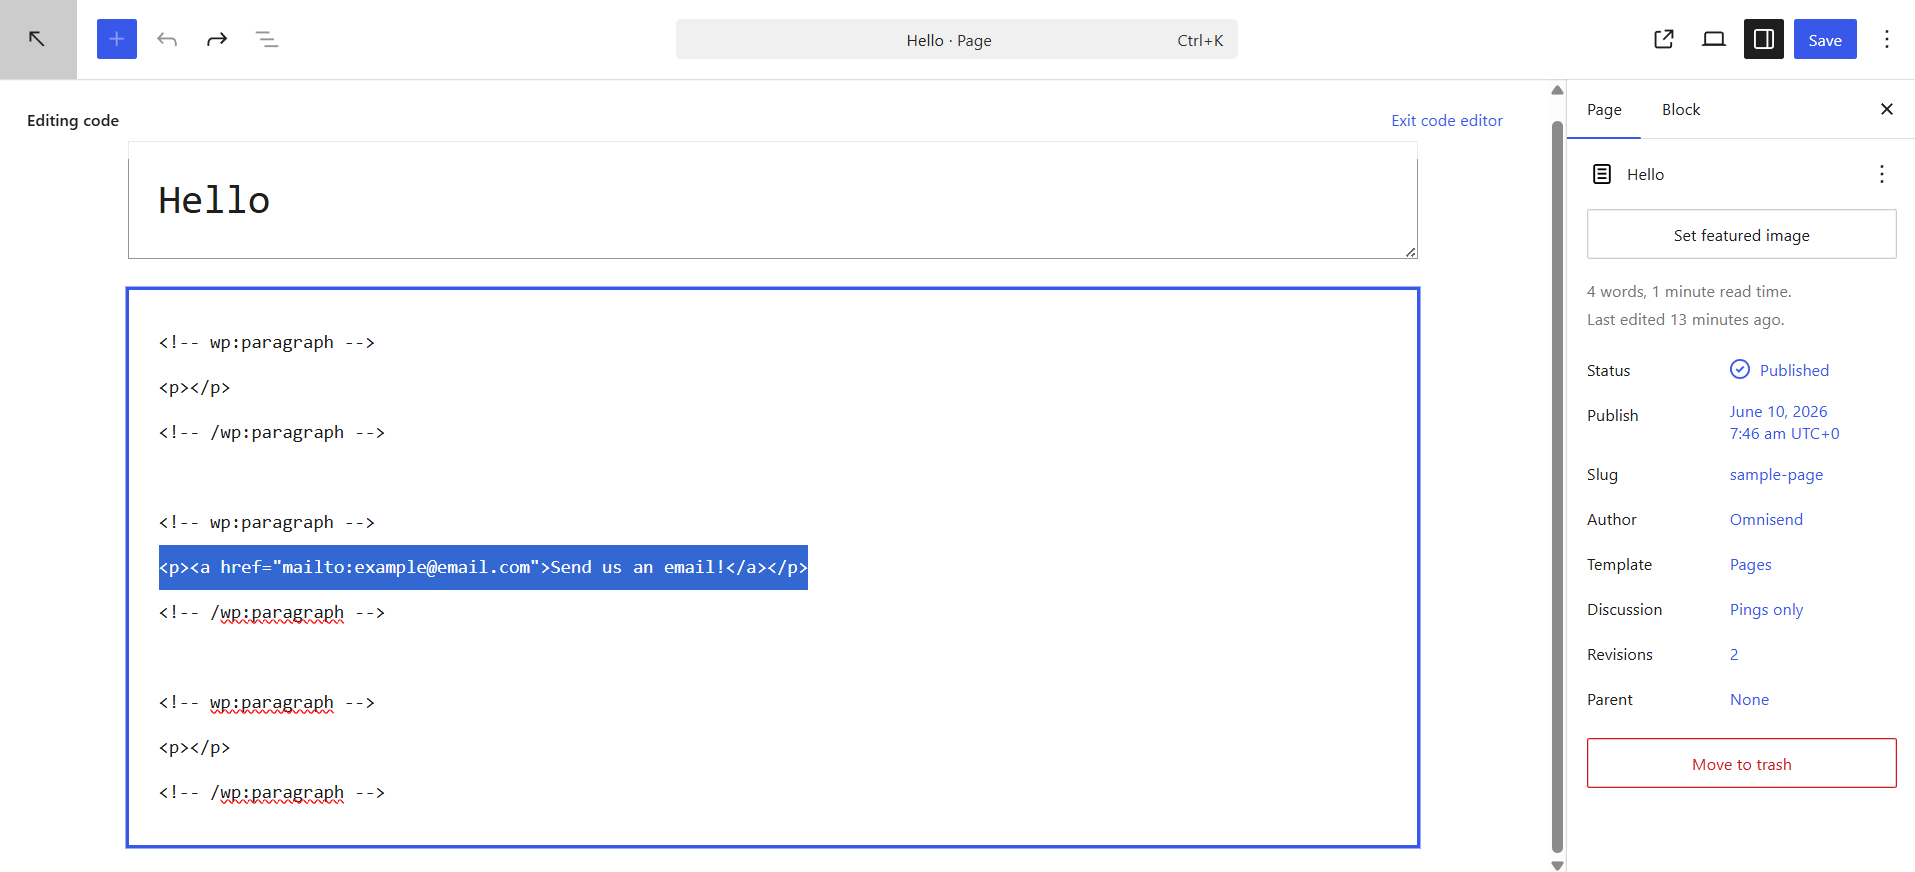Open the block inserter plus button
This screenshot has width=1915, height=872.
tap(117, 39)
